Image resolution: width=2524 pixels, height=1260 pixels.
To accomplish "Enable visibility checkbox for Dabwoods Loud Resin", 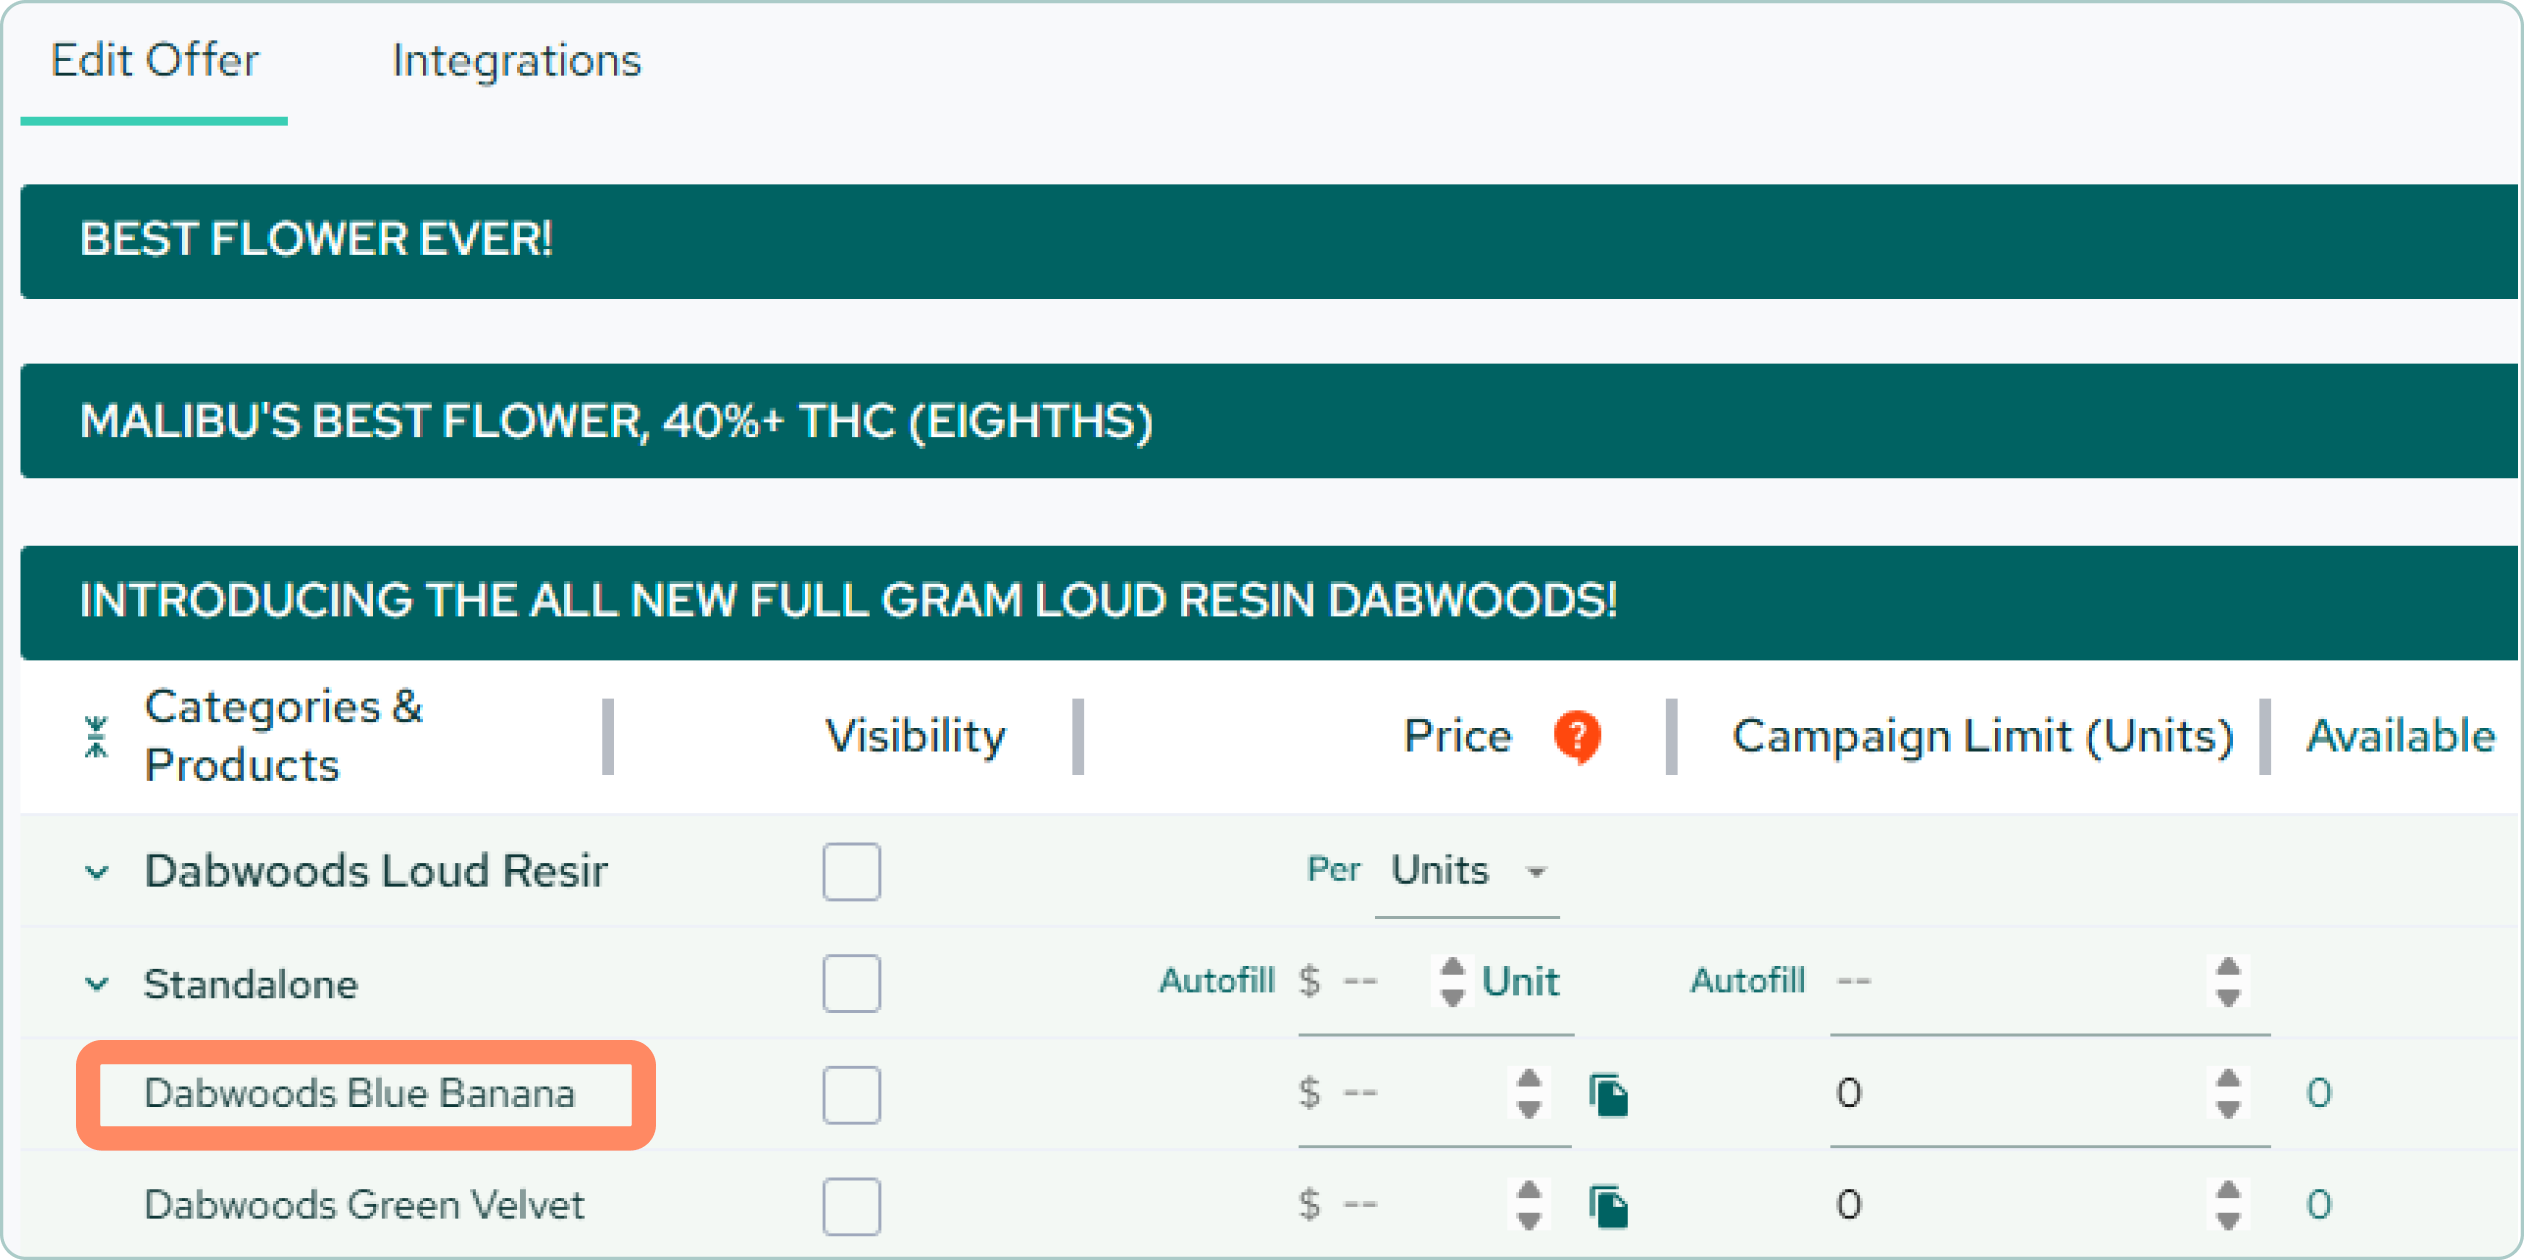I will 852,872.
